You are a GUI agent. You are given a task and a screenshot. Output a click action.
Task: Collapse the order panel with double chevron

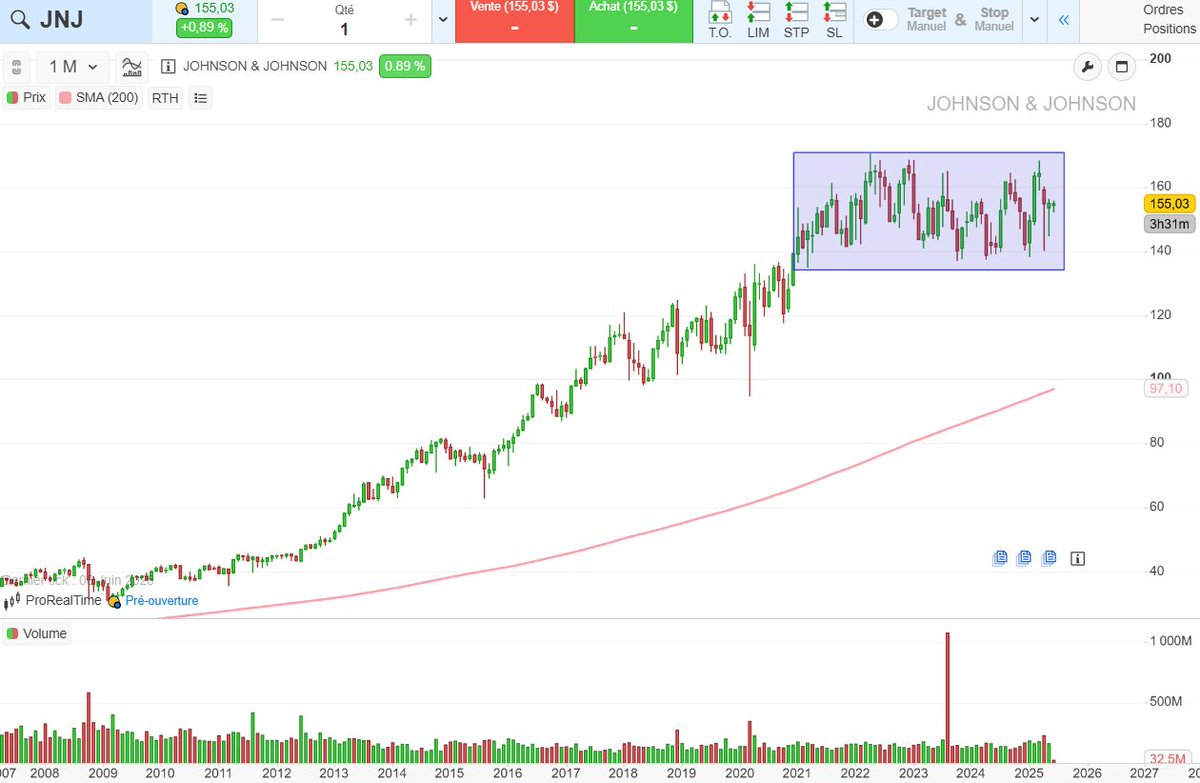coord(1063,20)
